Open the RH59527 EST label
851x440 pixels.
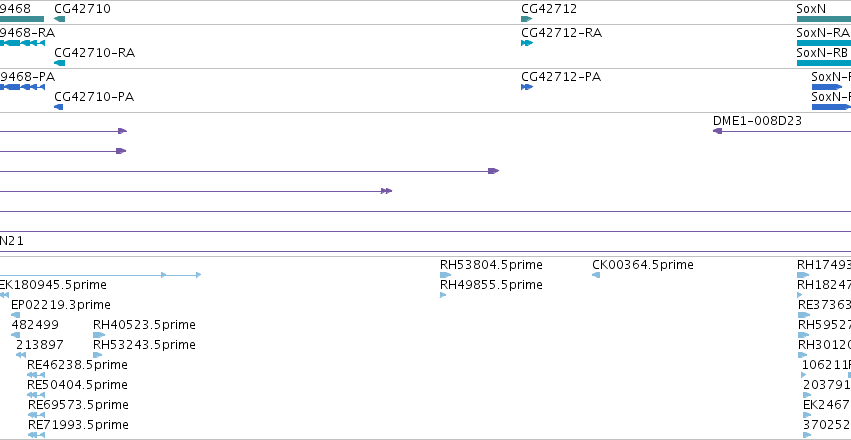pos(824,325)
